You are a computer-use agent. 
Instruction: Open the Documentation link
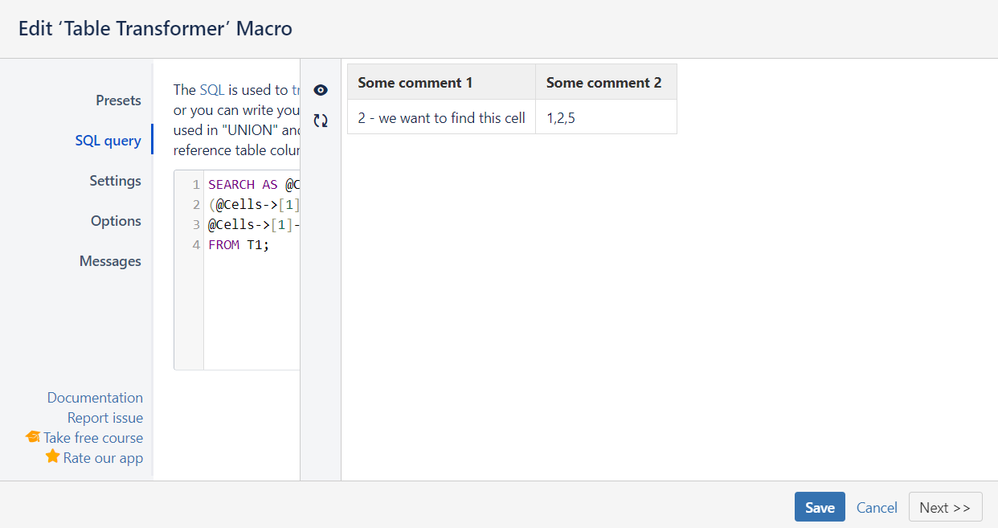pyautogui.click(x=95, y=398)
